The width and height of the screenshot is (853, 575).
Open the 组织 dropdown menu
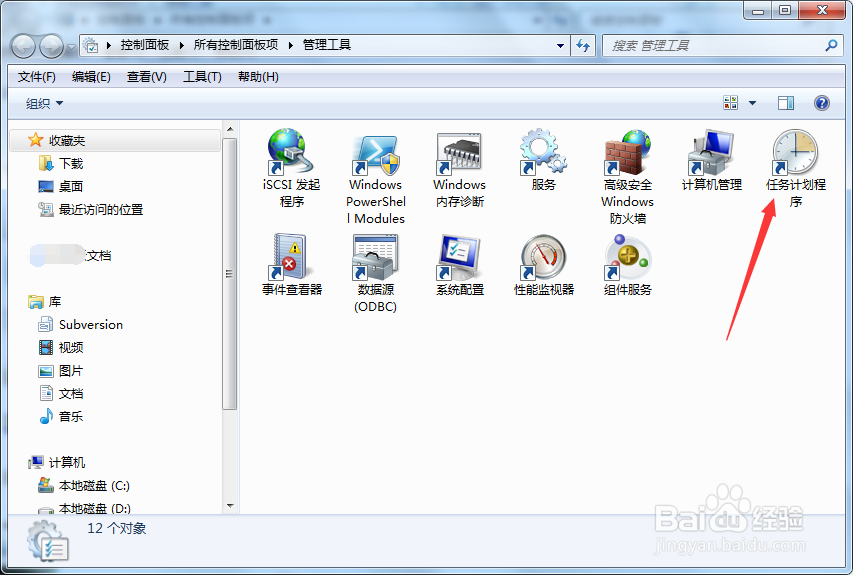(45, 103)
